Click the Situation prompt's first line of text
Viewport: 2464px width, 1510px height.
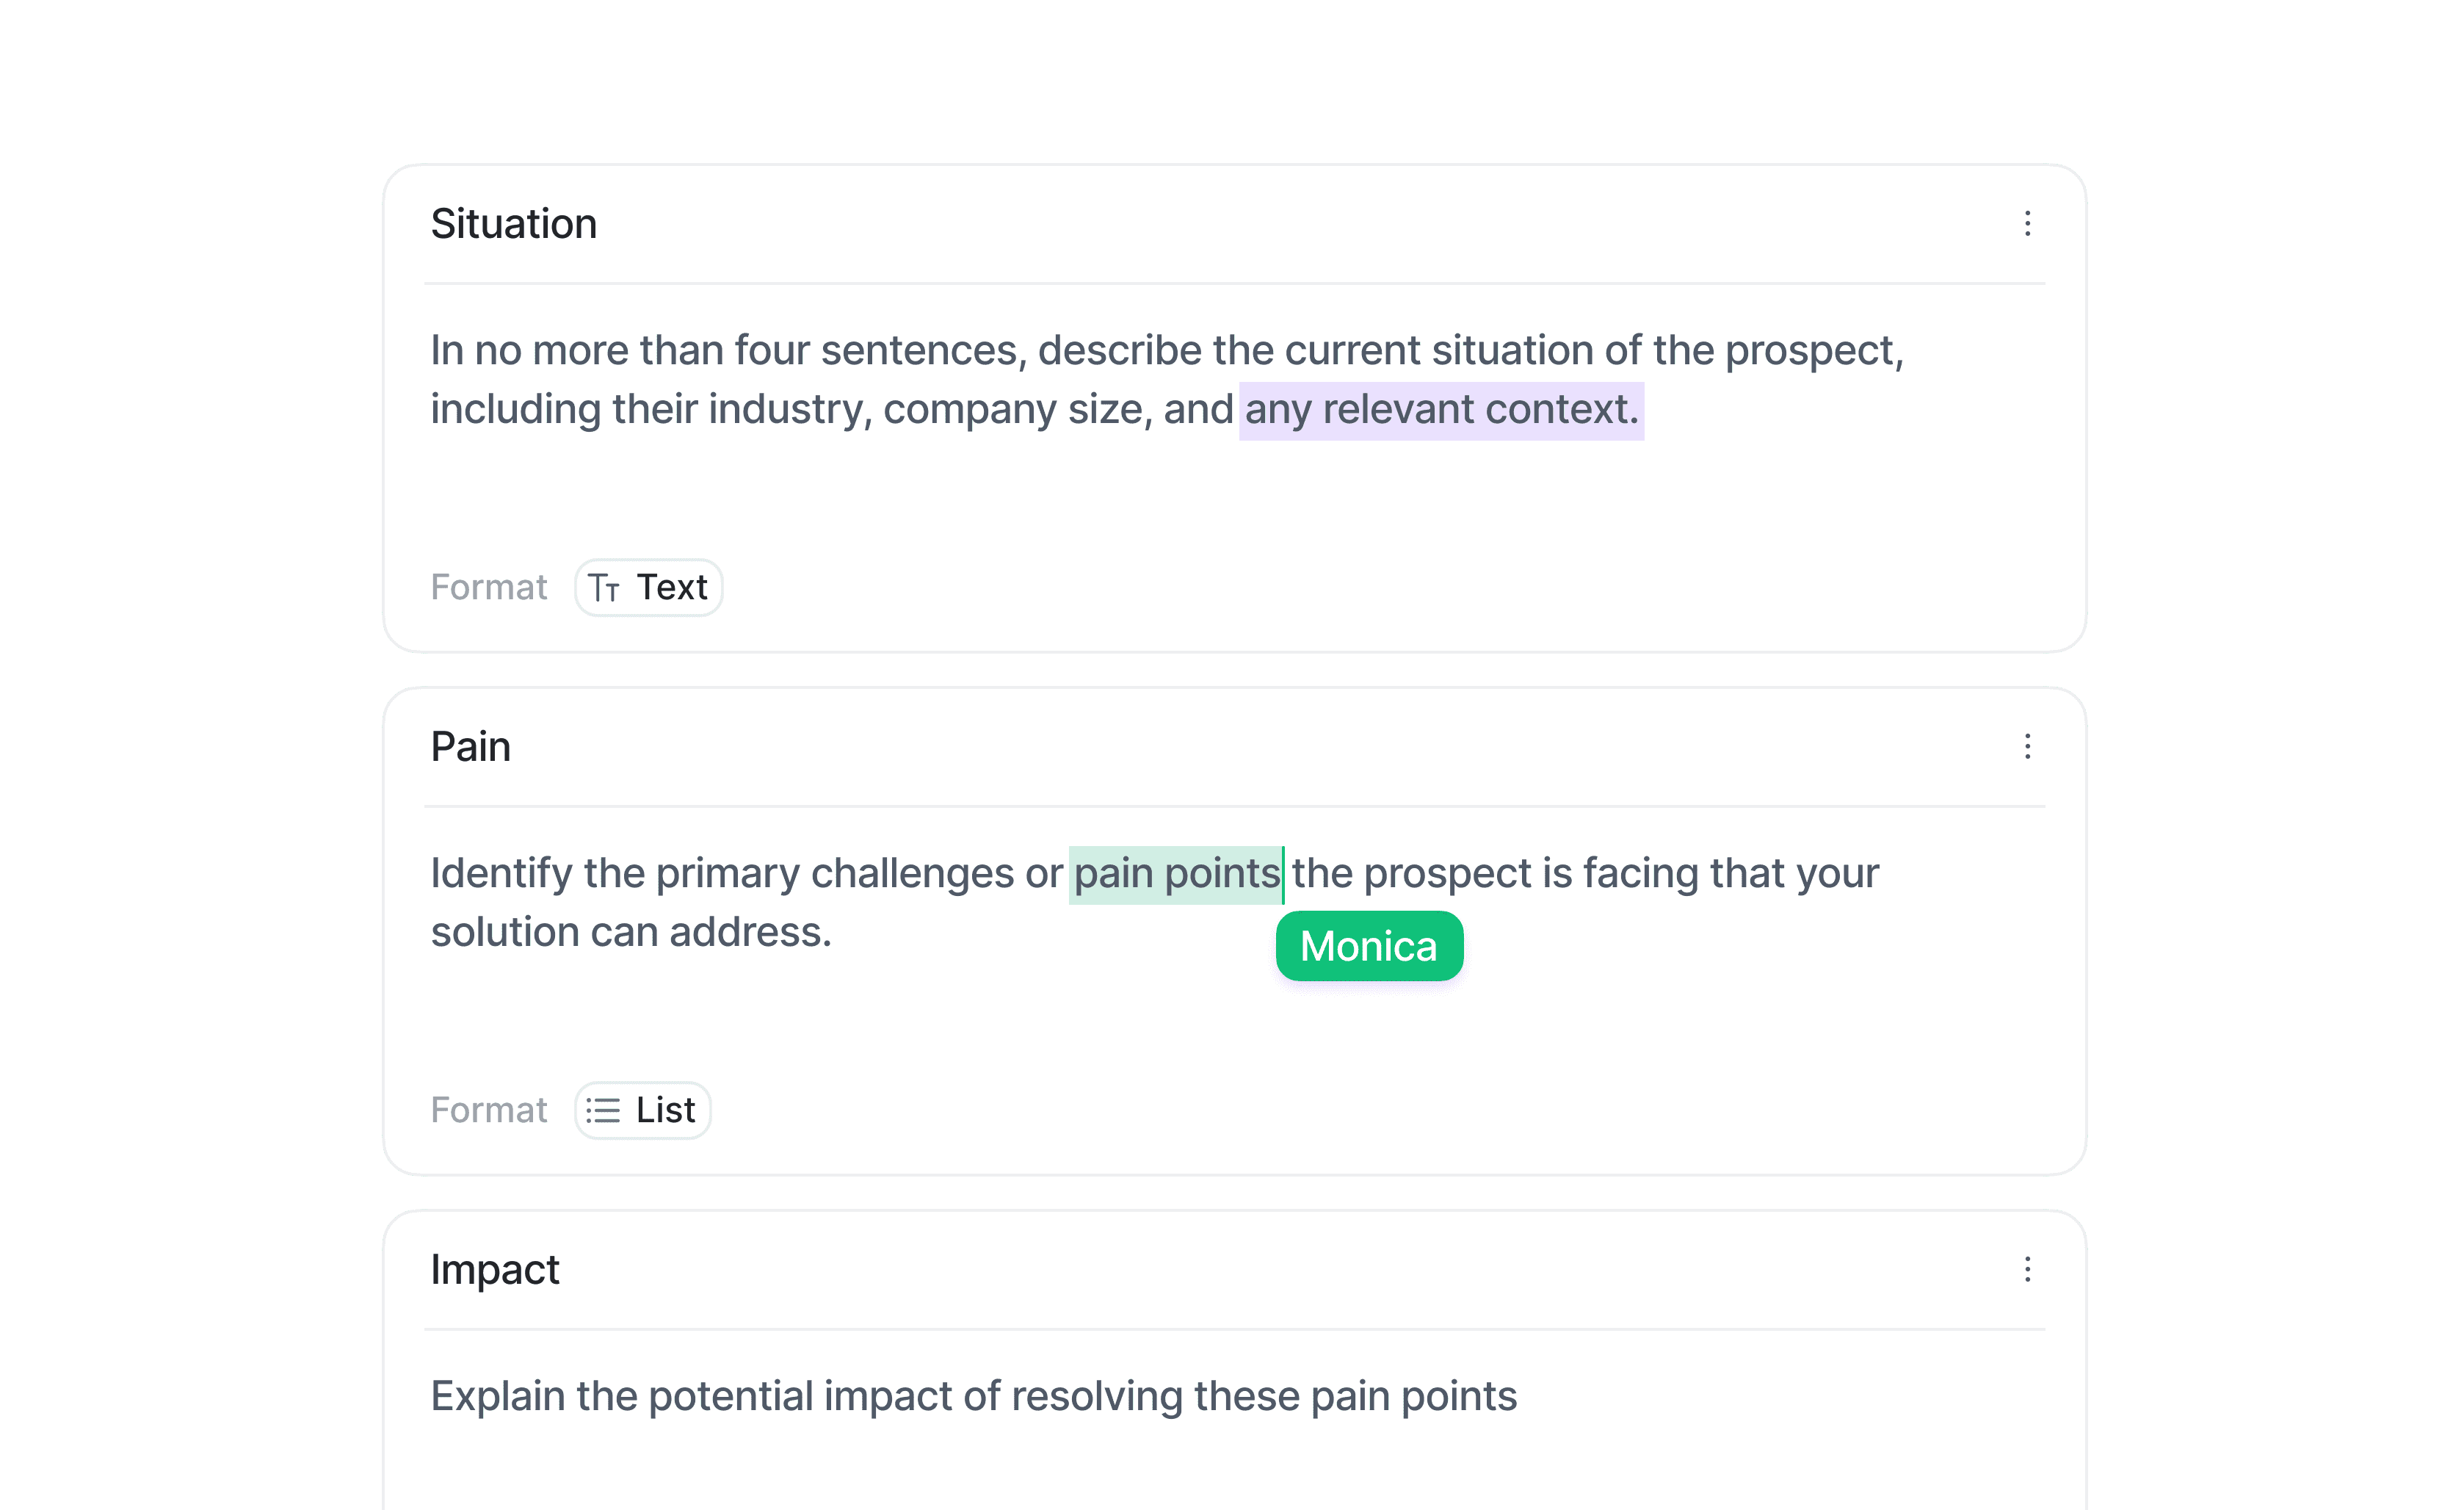1166,351
